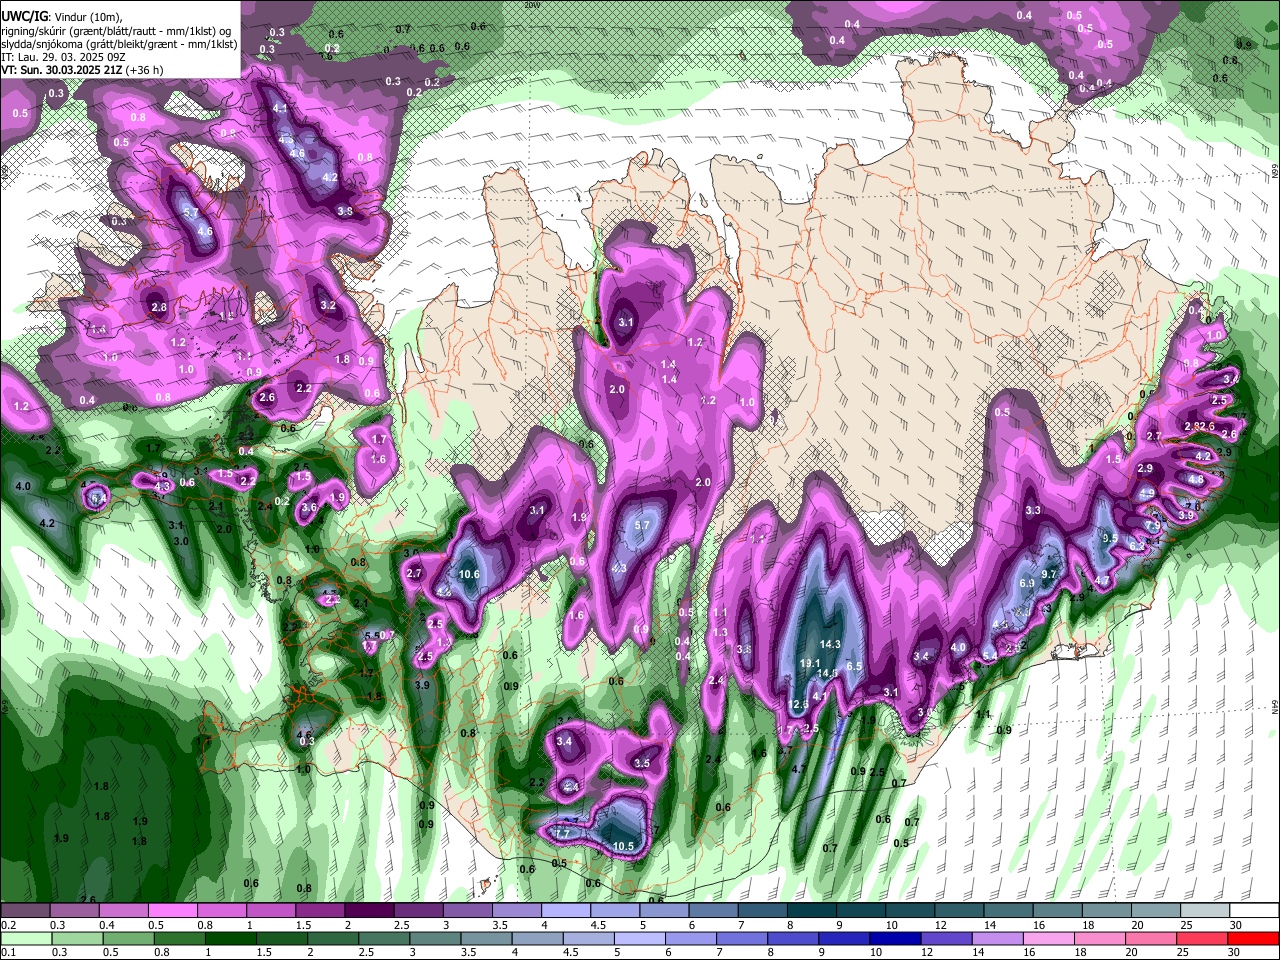Click the blue rain swatch between 8 and 9
1280x960 pixels.
point(793,938)
